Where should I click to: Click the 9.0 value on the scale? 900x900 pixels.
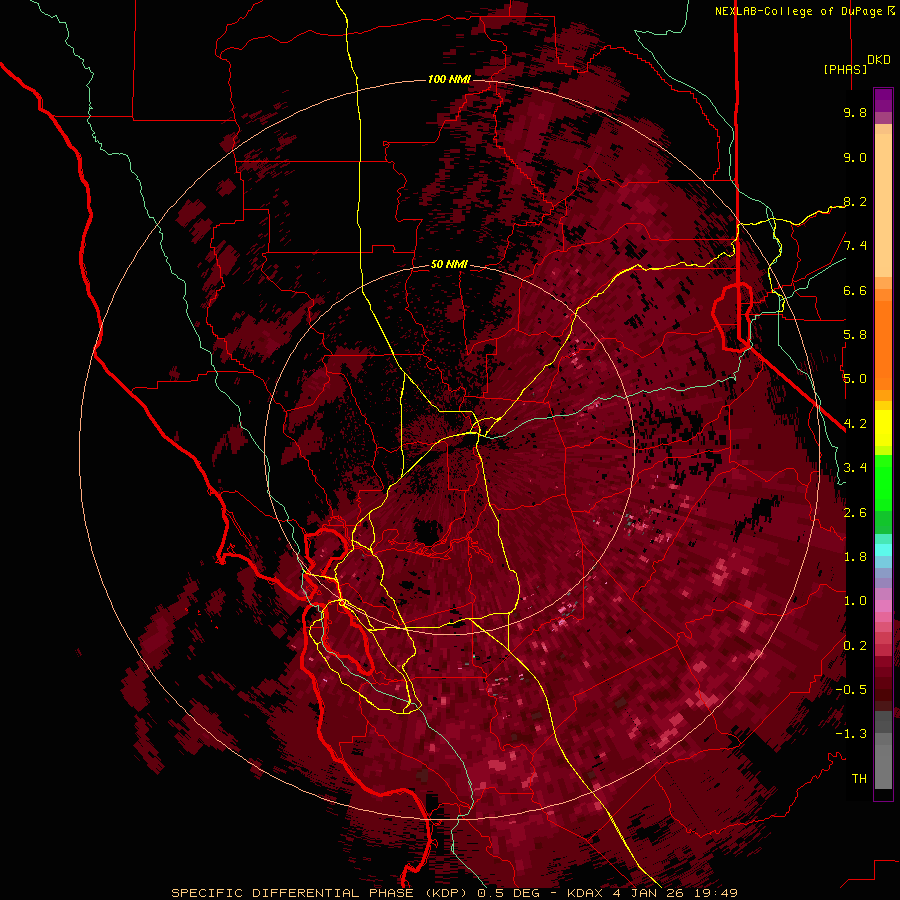tap(855, 157)
